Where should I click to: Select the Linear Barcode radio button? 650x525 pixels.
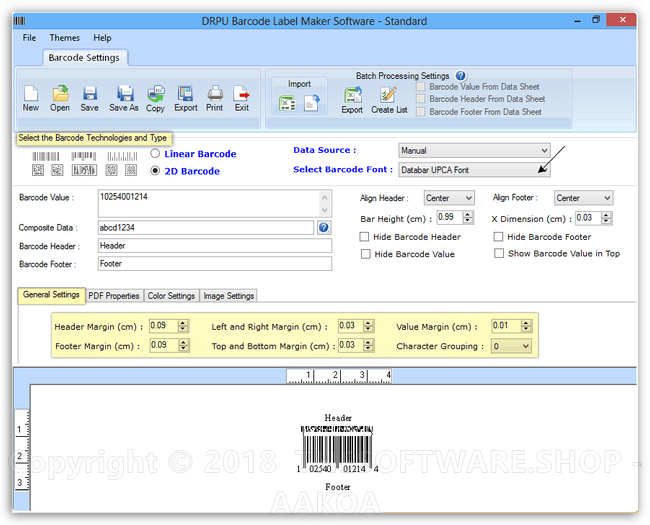tap(155, 154)
